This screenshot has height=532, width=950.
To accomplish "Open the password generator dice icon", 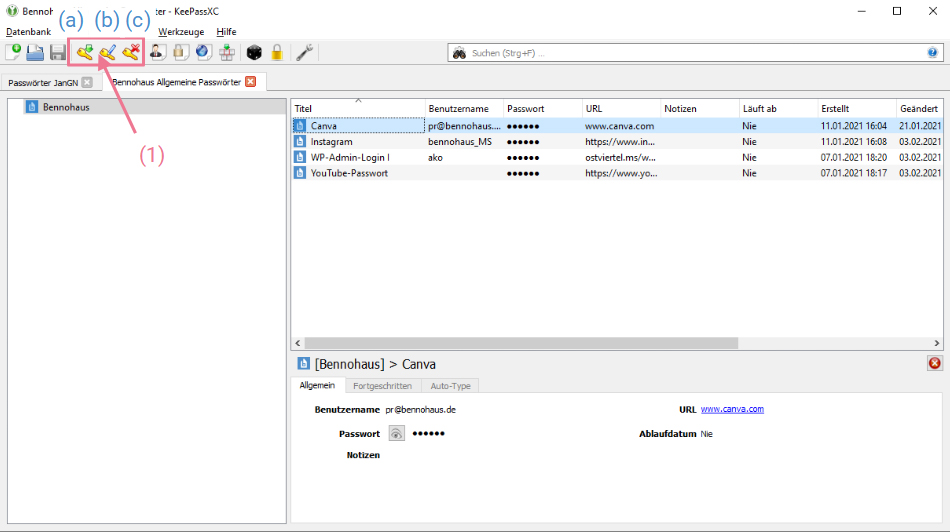I will [x=254, y=53].
